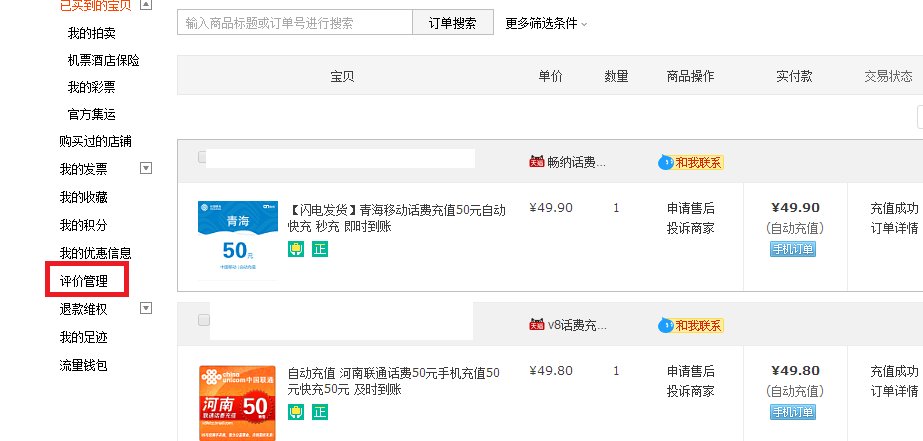923x441 pixels.
Task: Tick the checkbox for the v8话费充 order
Action: 204,320
